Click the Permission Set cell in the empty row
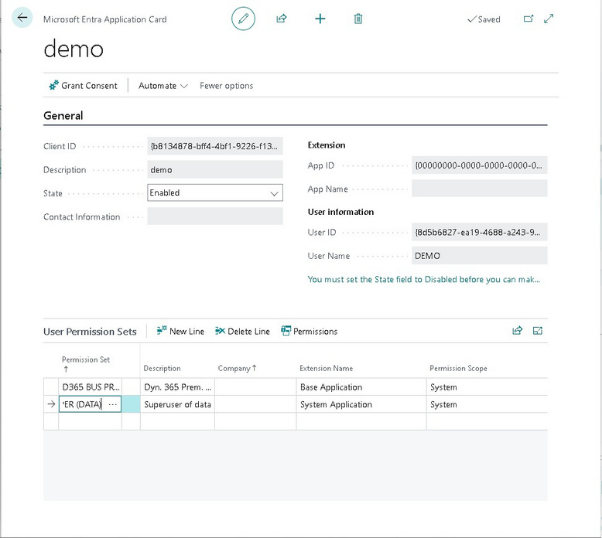 [x=90, y=421]
